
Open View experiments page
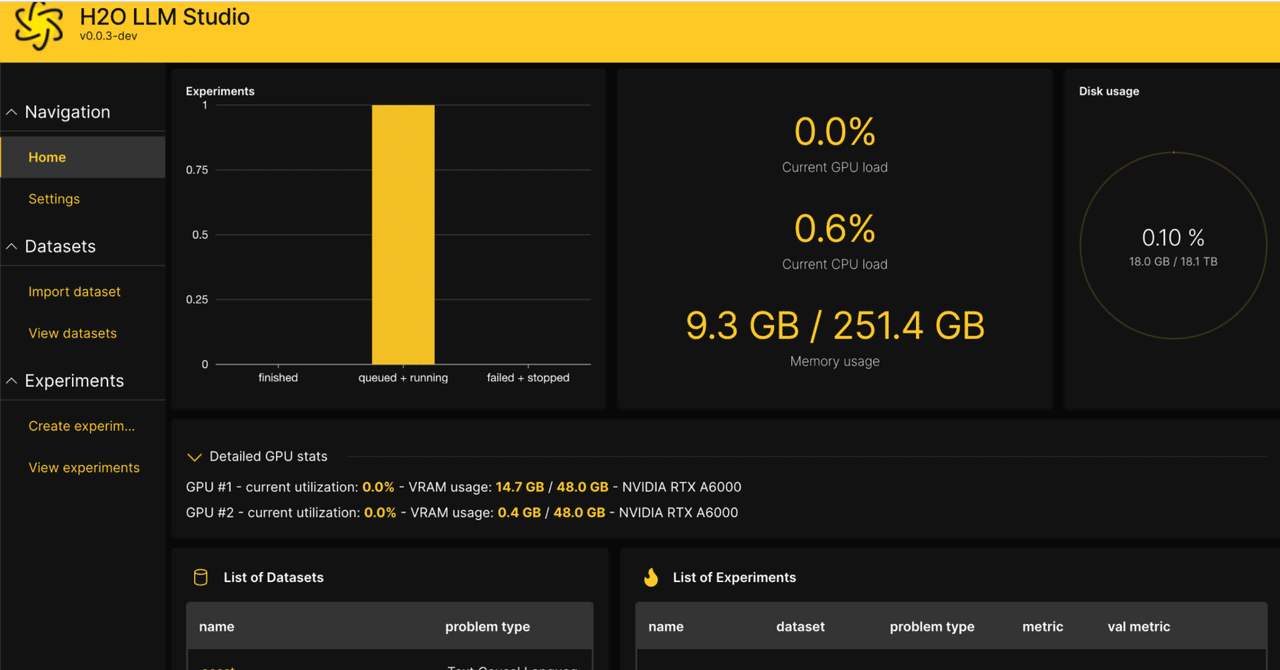(84, 467)
